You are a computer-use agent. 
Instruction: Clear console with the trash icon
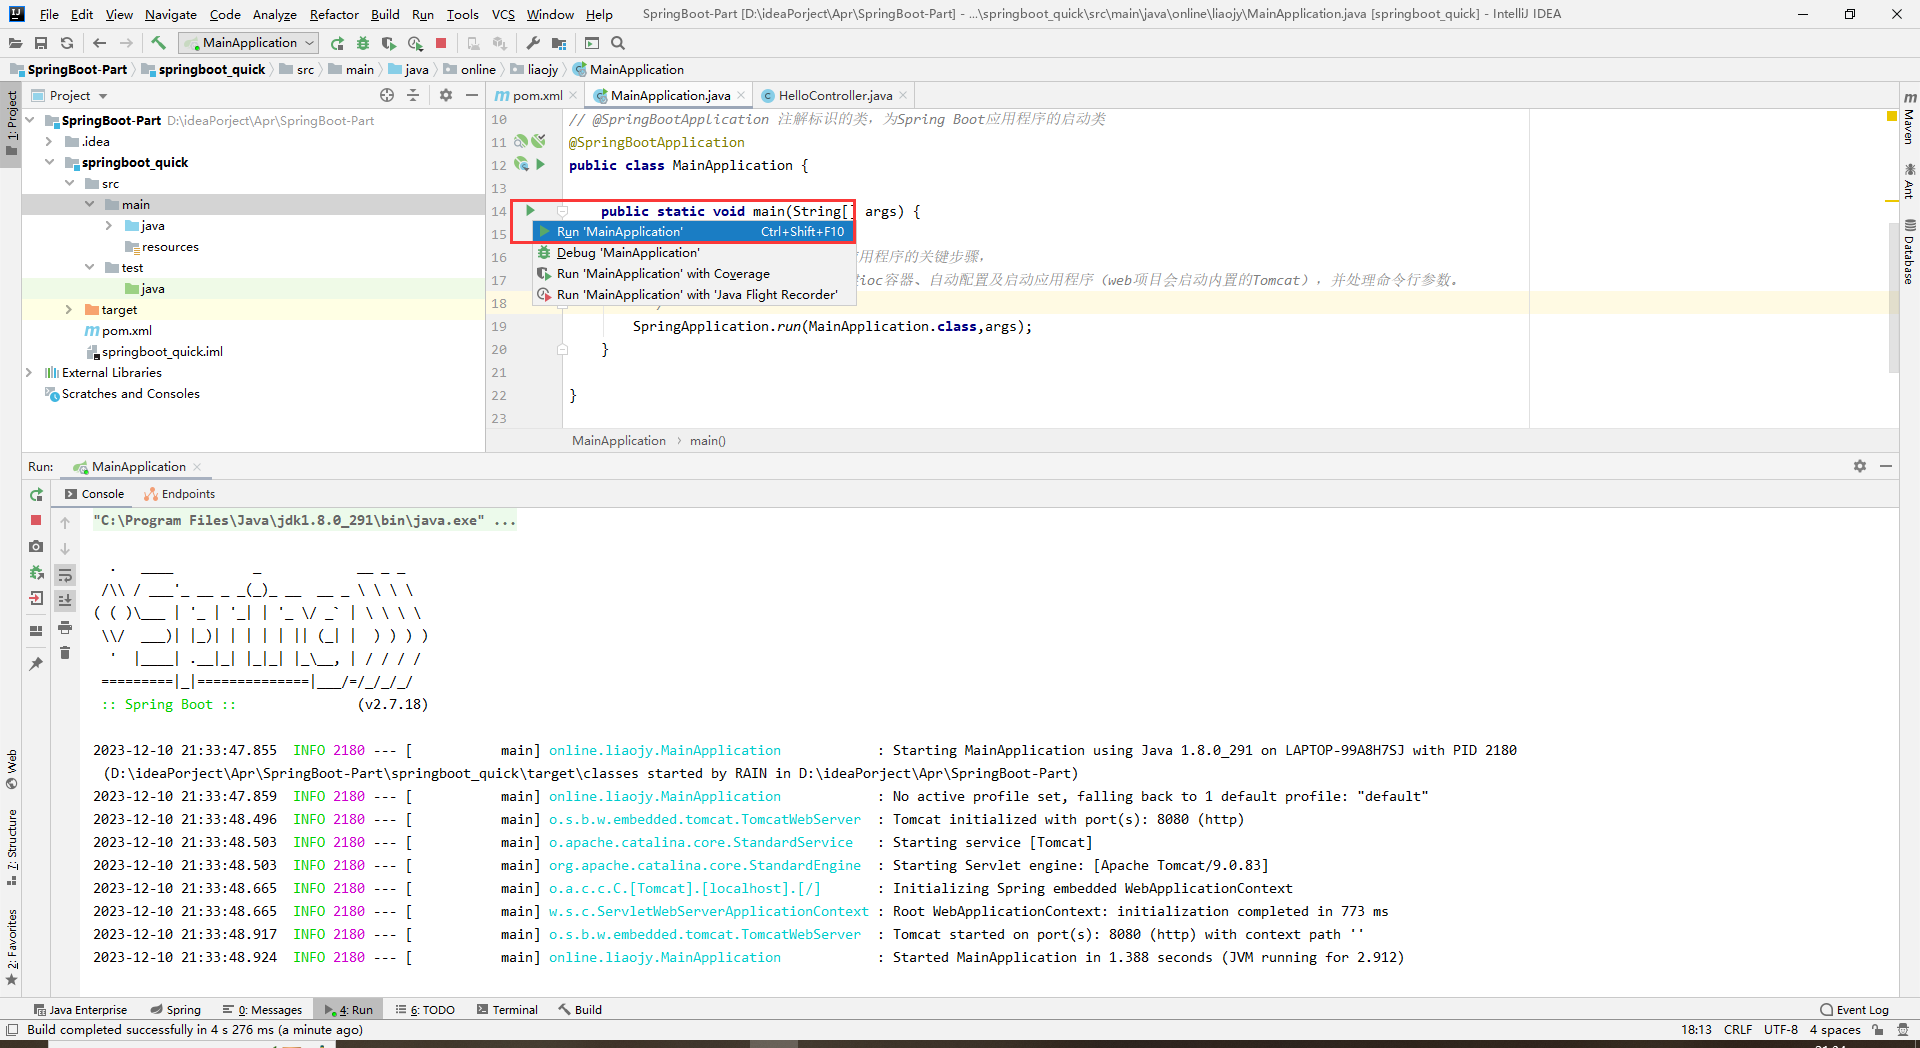point(65,653)
